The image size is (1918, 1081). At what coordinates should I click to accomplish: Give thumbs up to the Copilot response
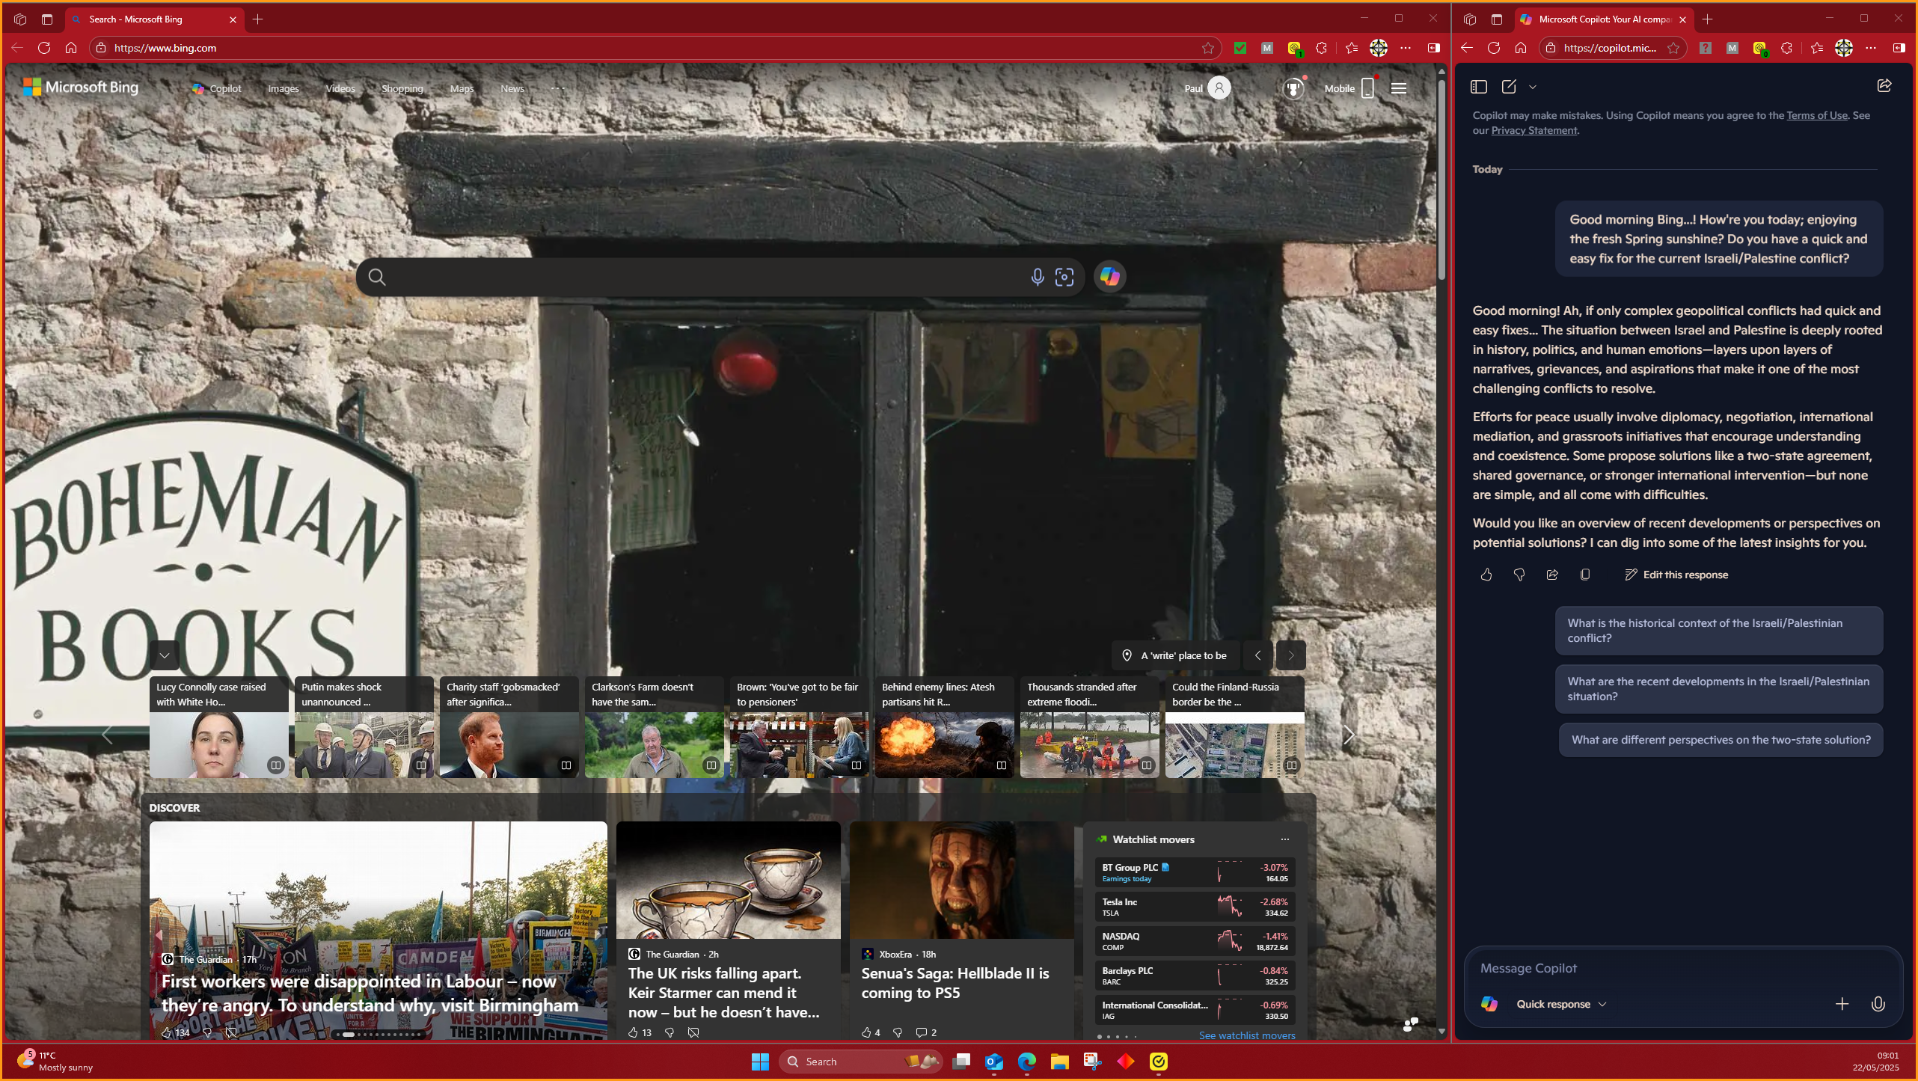(x=1486, y=575)
